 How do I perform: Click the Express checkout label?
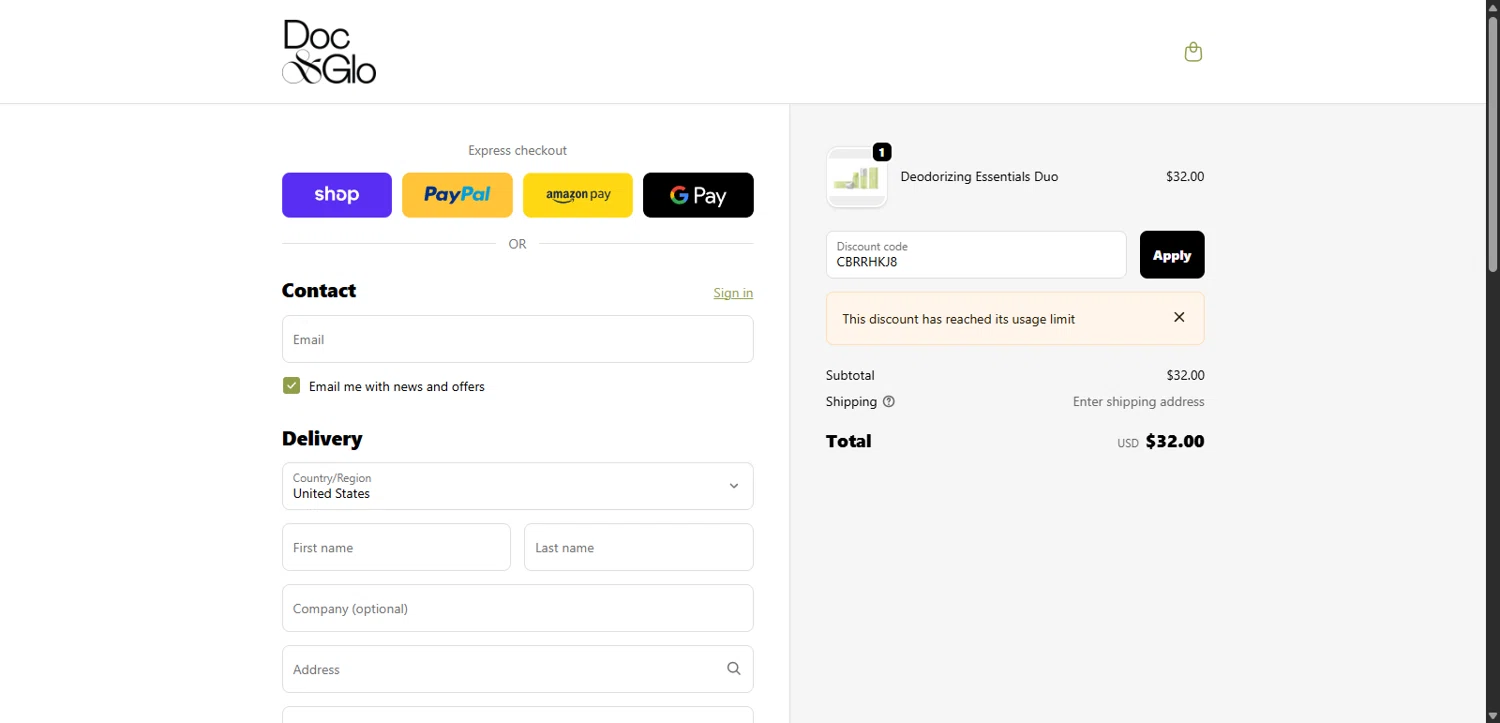tap(518, 151)
